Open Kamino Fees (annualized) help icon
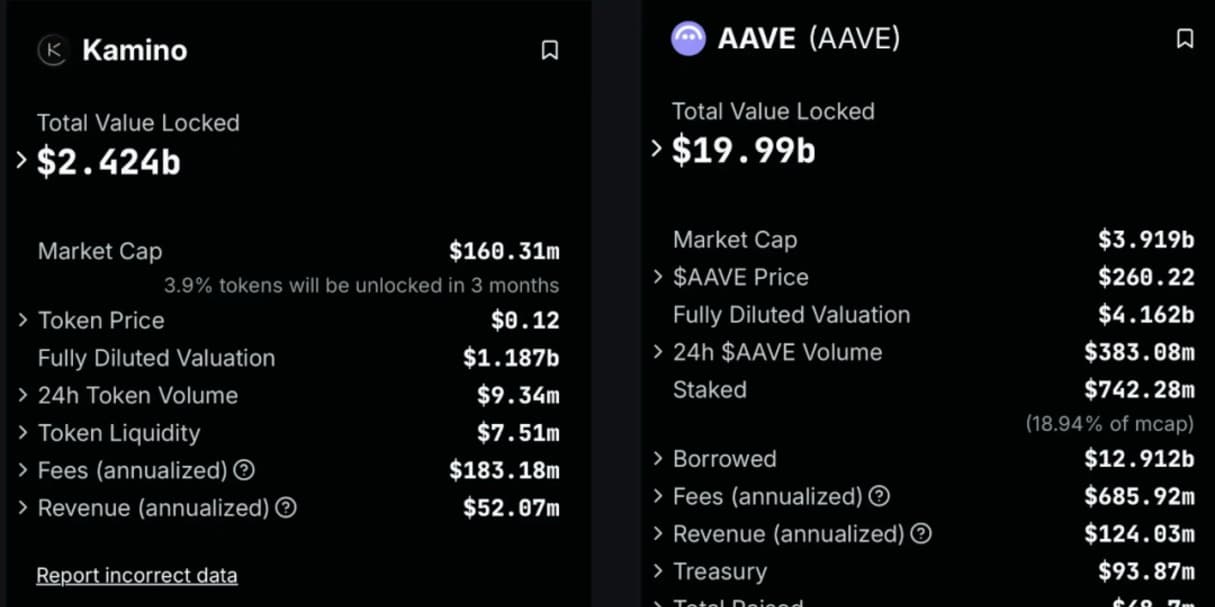This screenshot has height=607, width=1215. pos(244,470)
